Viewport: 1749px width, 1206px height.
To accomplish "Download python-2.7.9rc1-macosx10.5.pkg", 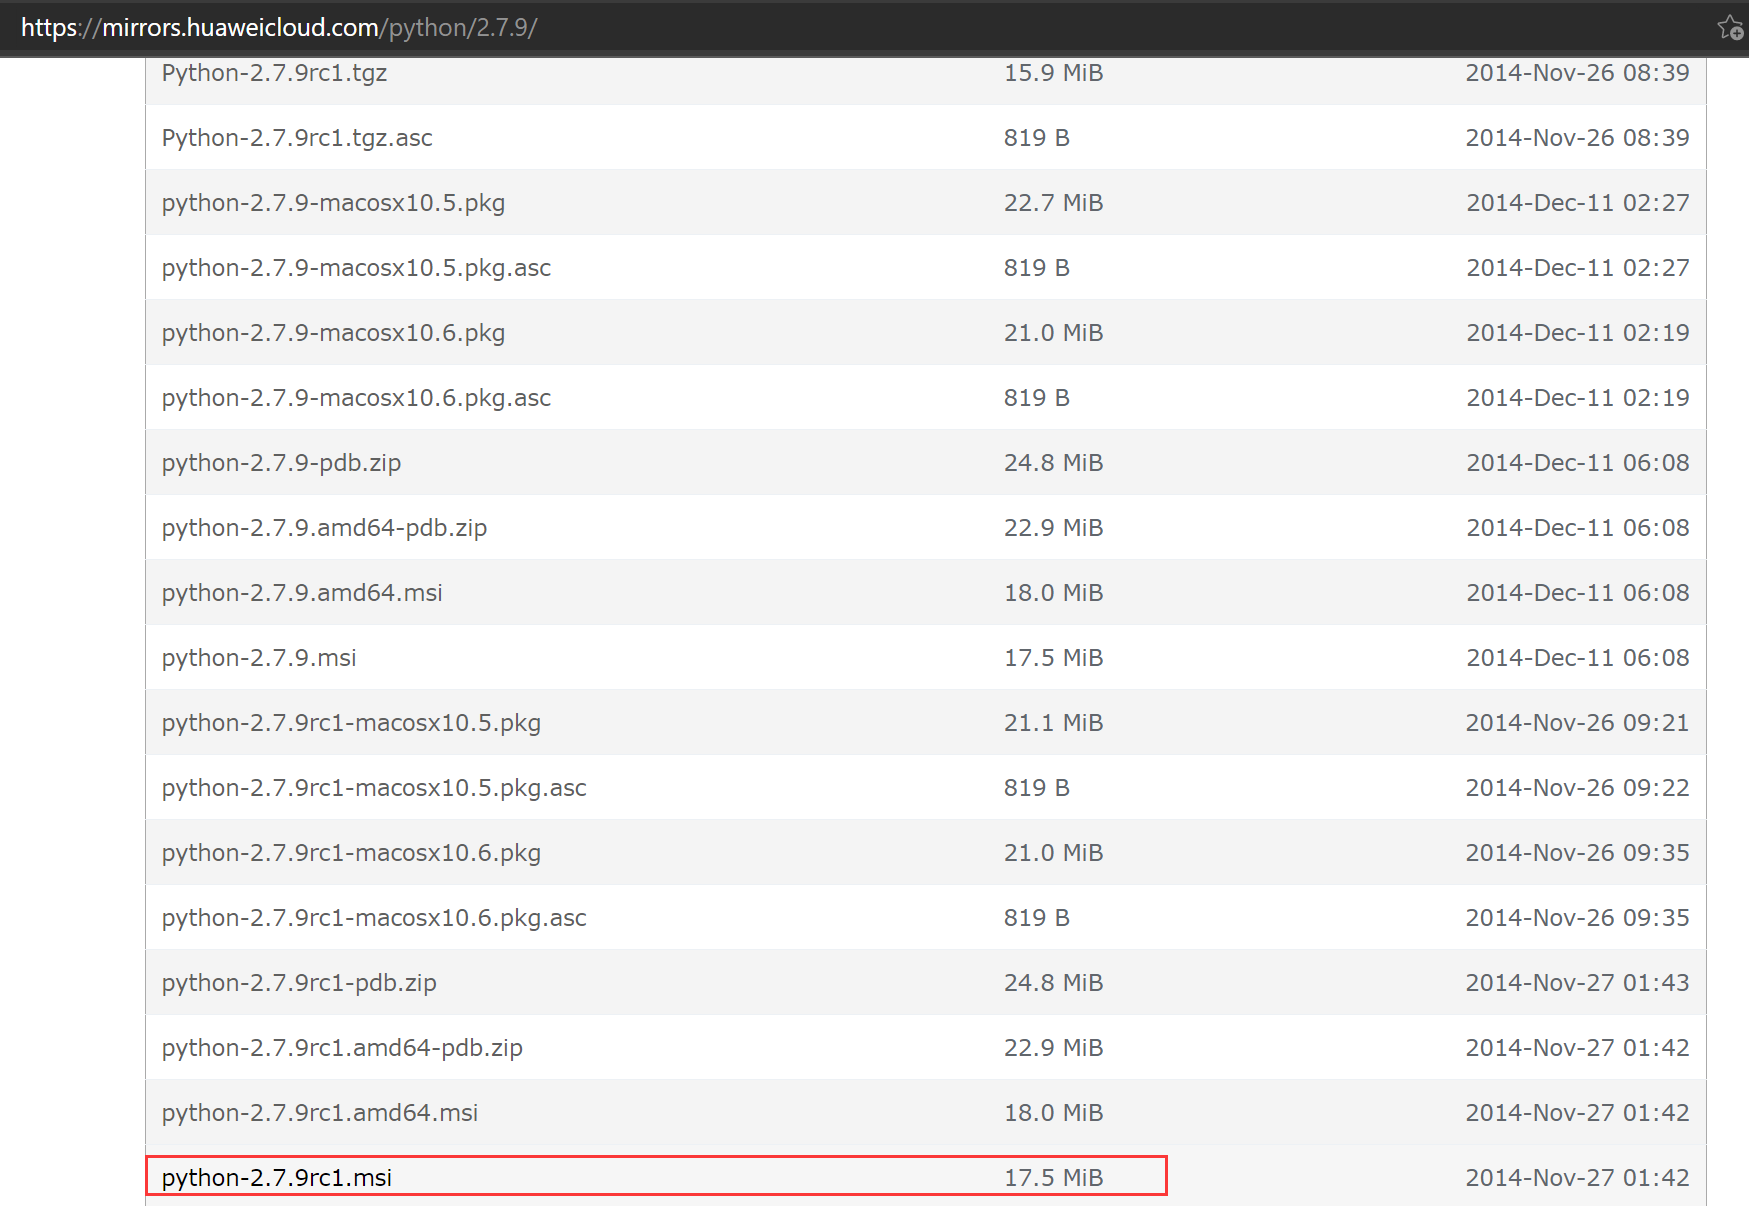I will [351, 723].
